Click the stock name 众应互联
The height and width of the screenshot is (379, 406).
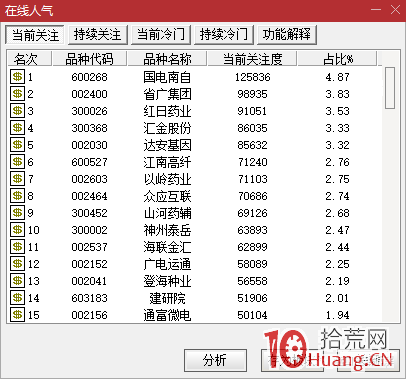click(x=167, y=196)
